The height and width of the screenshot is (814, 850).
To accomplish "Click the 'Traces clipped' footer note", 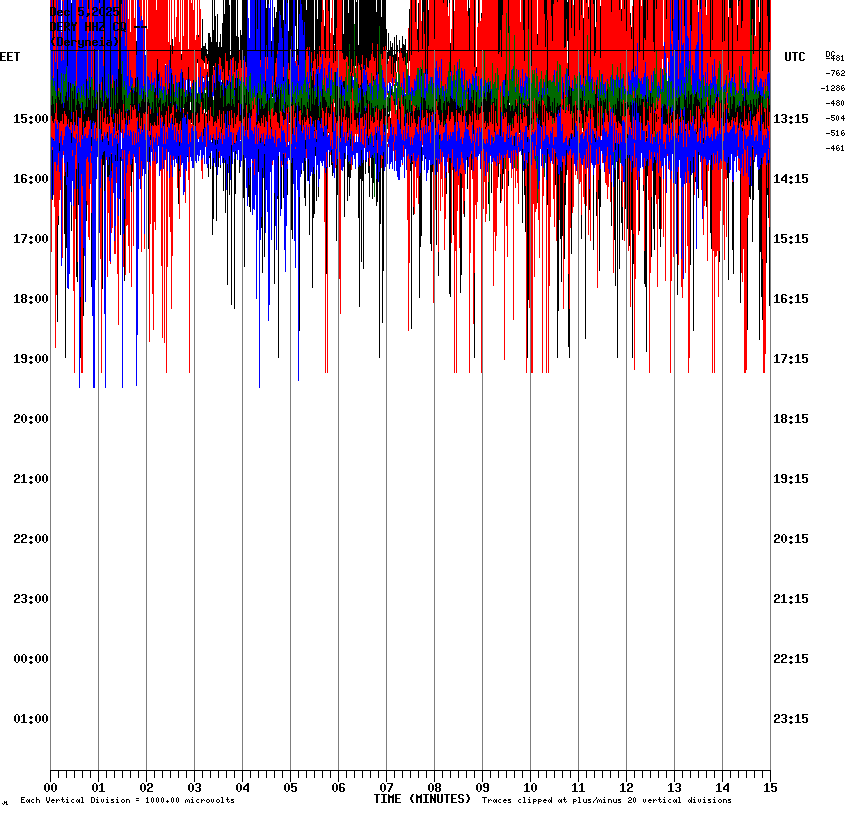I will [x=606, y=800].
